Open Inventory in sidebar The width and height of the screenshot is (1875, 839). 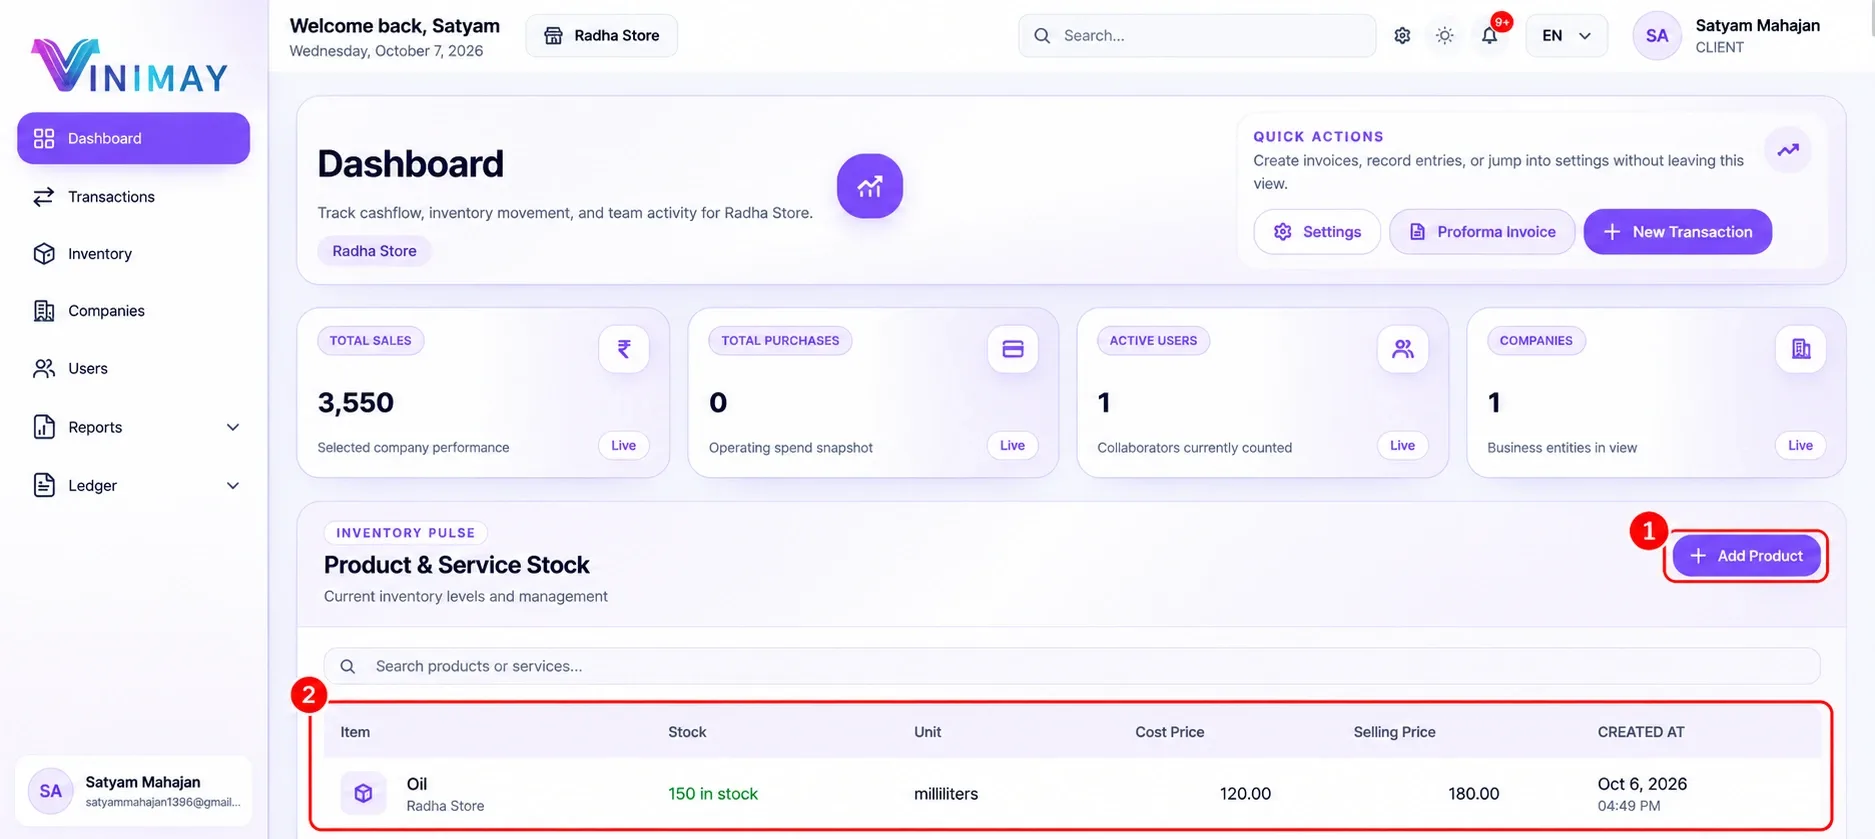134,254
